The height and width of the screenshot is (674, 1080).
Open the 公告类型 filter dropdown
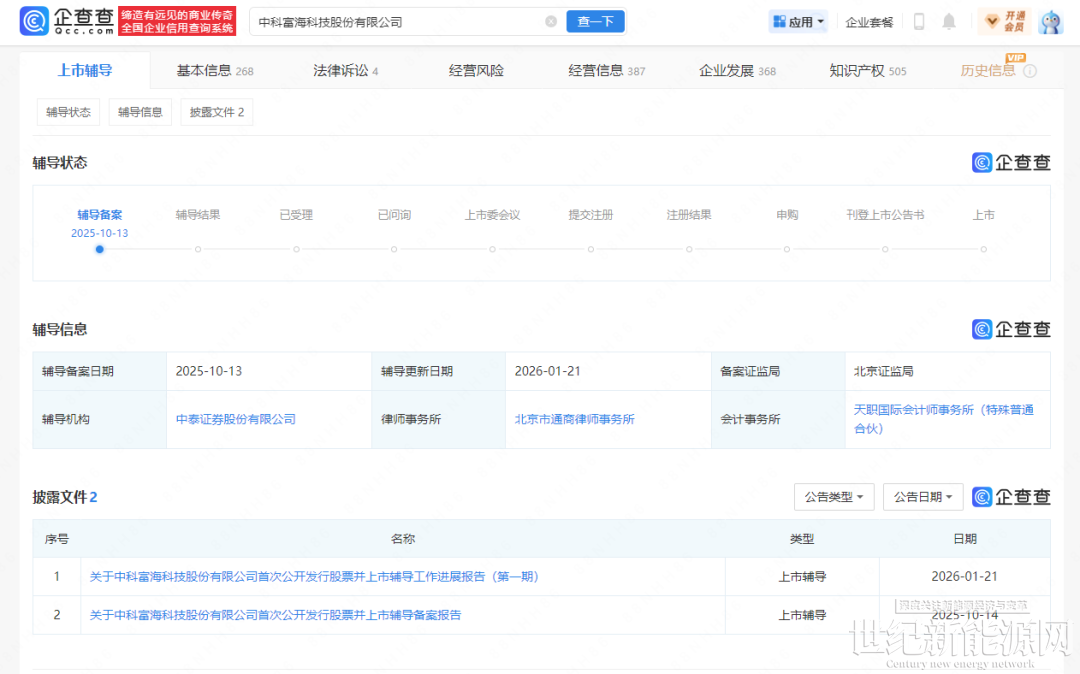point(834,497)
